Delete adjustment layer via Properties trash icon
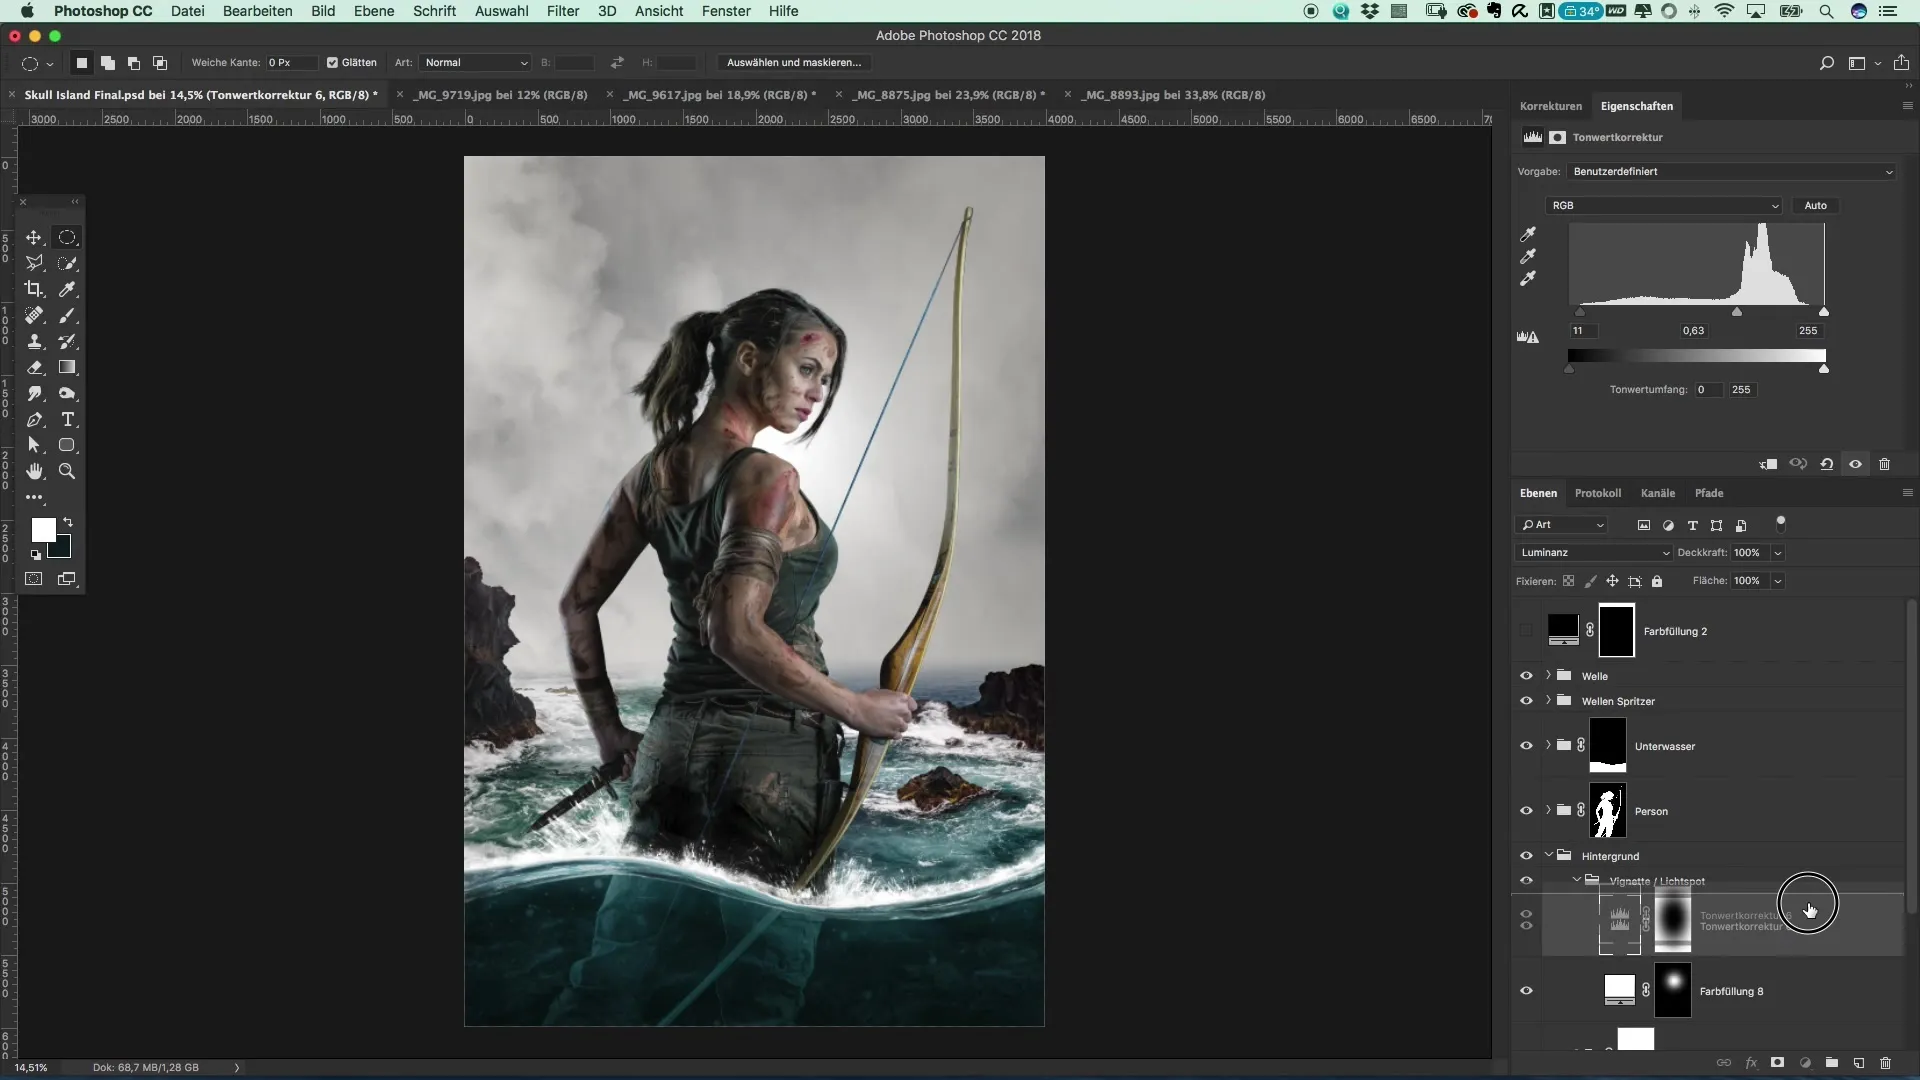Viewport: 1920px width, 1080px height. click(x=1885, y=464)
